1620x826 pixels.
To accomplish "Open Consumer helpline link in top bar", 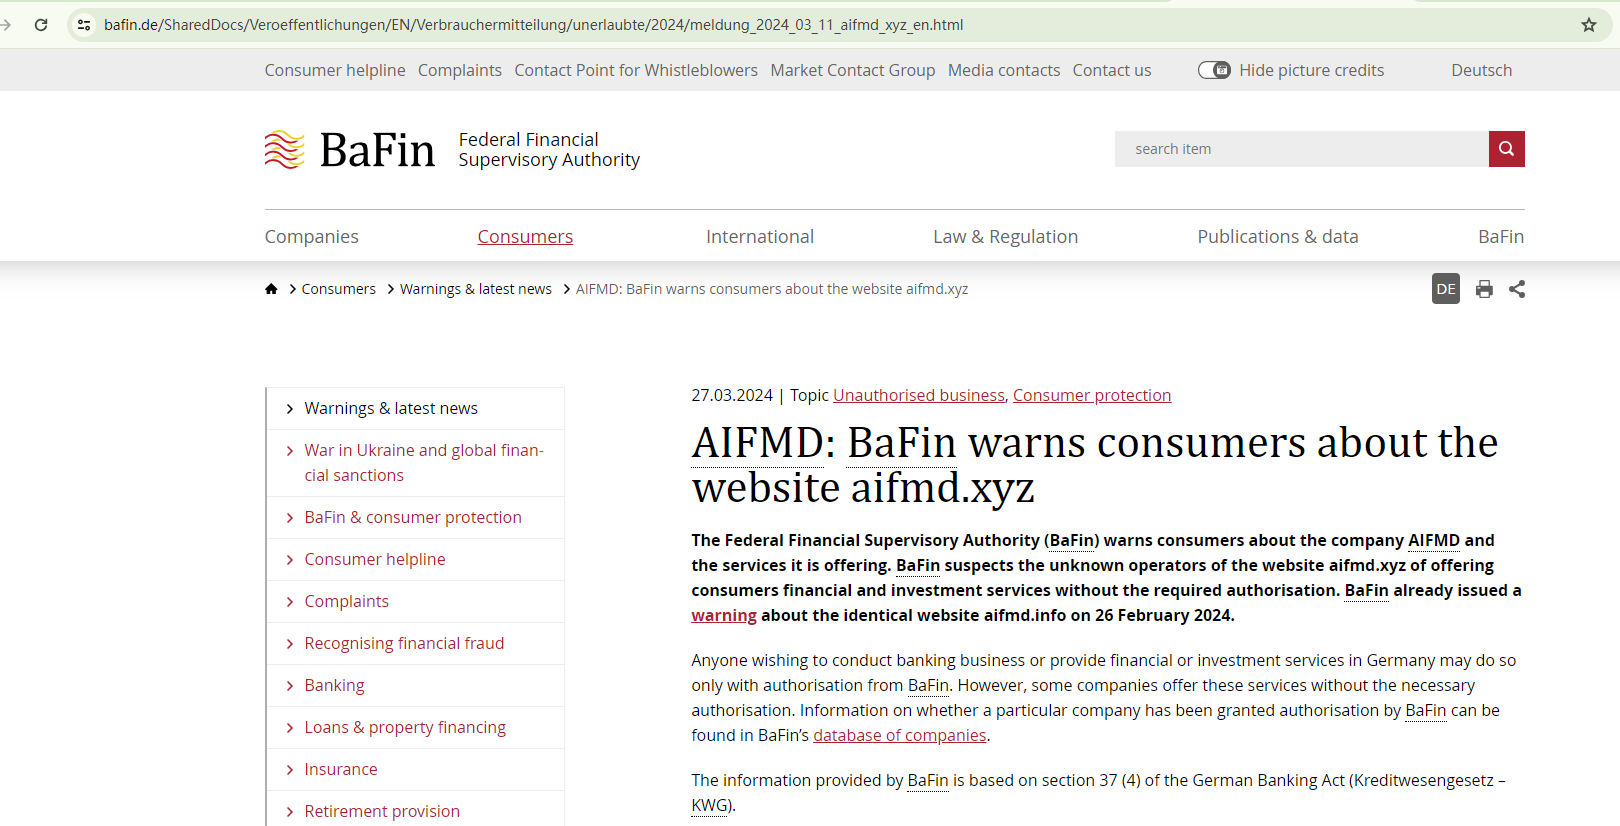I will [x=335, y=70].
